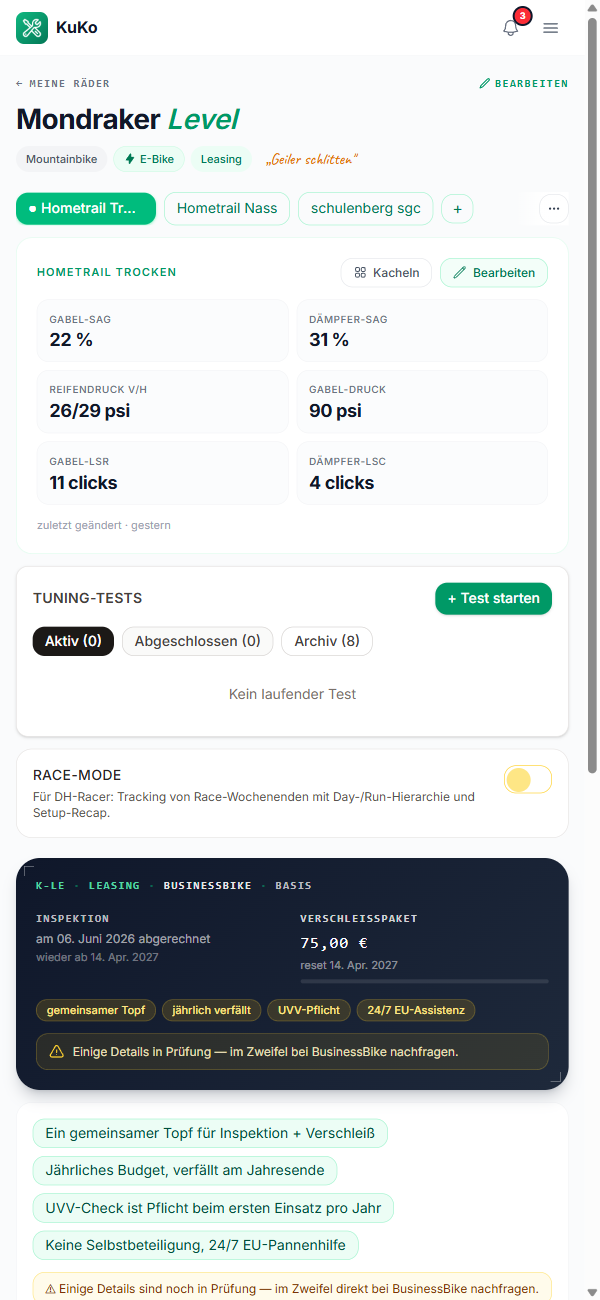Open the Gabel-Sag 22 % tile
Viewport: 600px width, 1300px height.
pos(162,331)
